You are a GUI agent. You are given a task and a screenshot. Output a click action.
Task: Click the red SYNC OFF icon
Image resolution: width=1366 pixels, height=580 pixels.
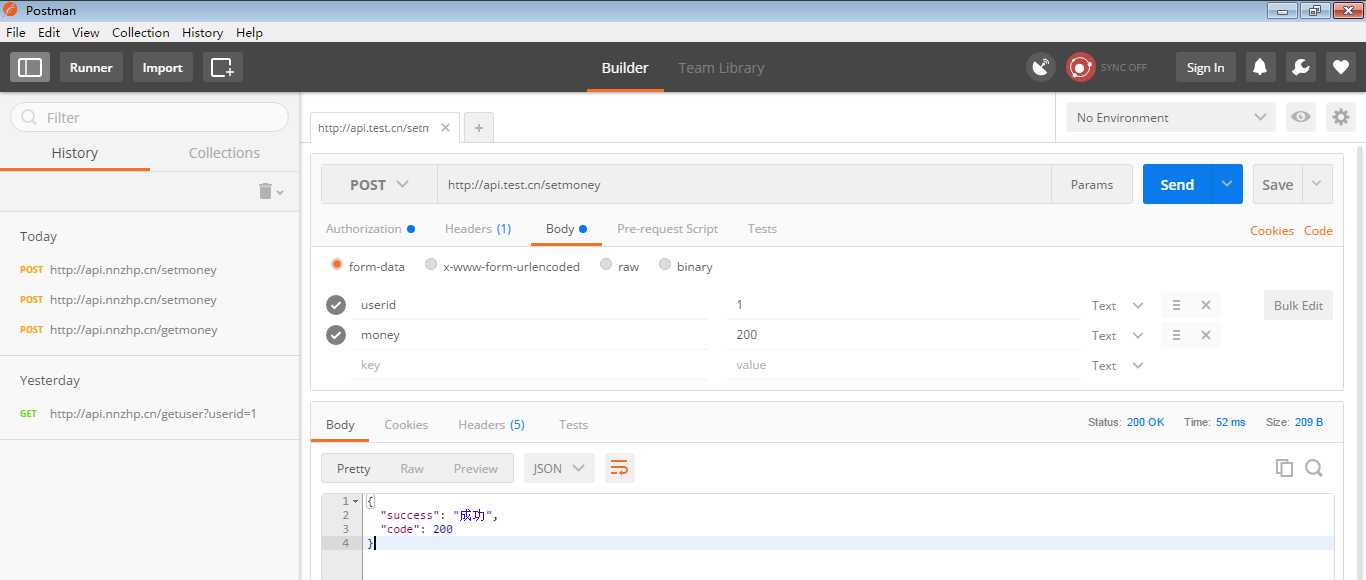coord(1080,67)
